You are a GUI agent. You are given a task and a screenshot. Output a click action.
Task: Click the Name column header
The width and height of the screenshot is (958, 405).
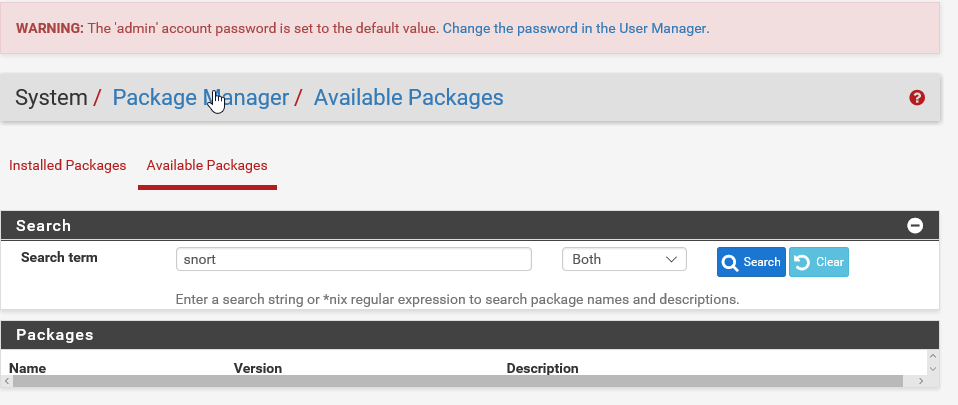(28, 368)
